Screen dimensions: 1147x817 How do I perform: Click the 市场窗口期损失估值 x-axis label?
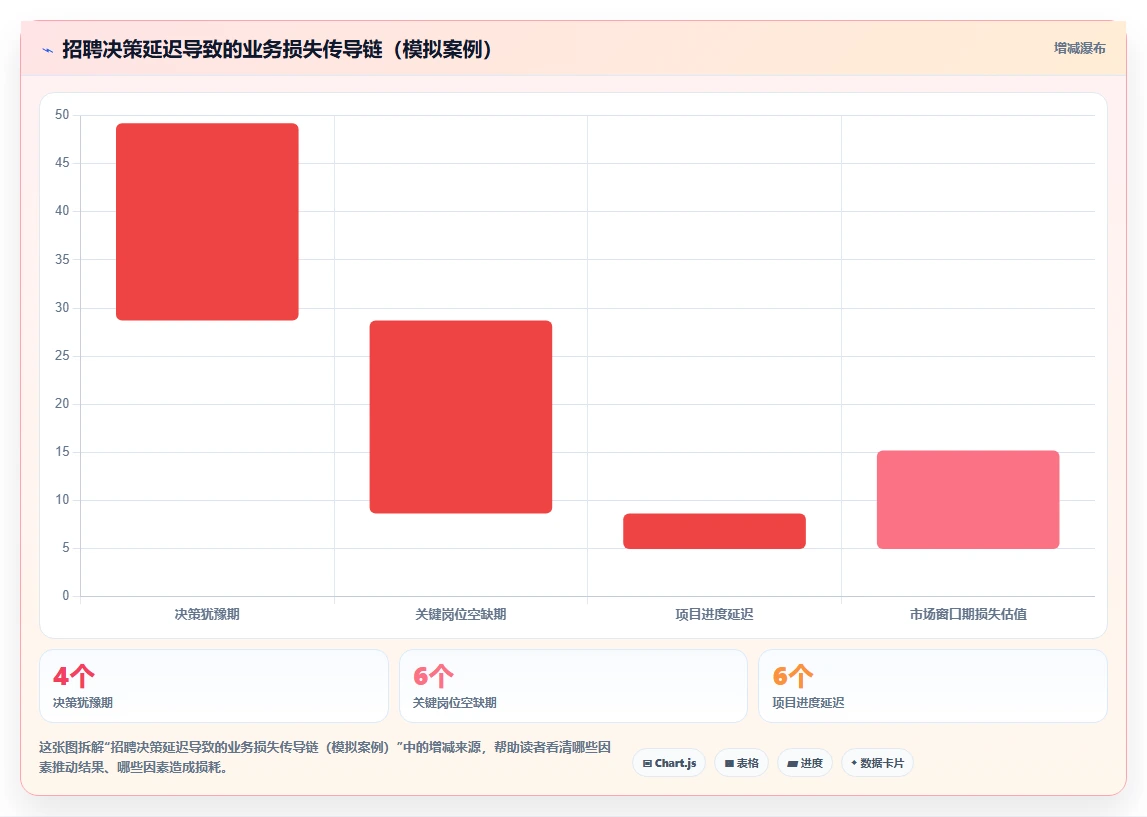coord(968,614)
